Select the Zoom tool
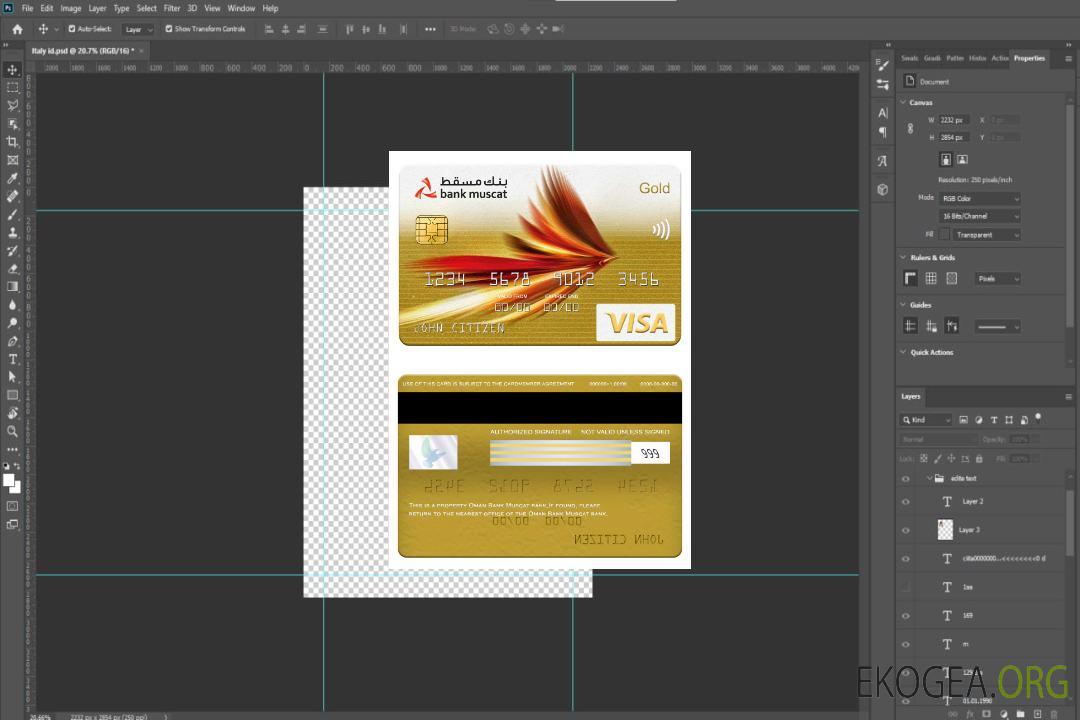 [x=12, y=431]
